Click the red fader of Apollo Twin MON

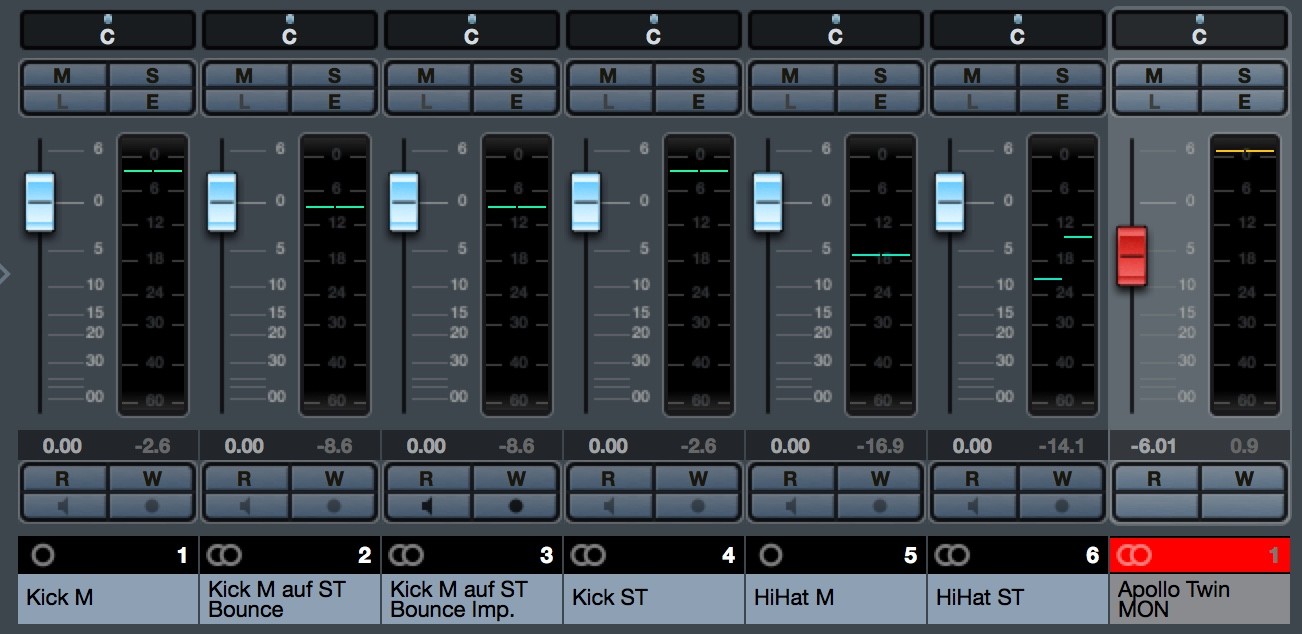pos(1132,256)
